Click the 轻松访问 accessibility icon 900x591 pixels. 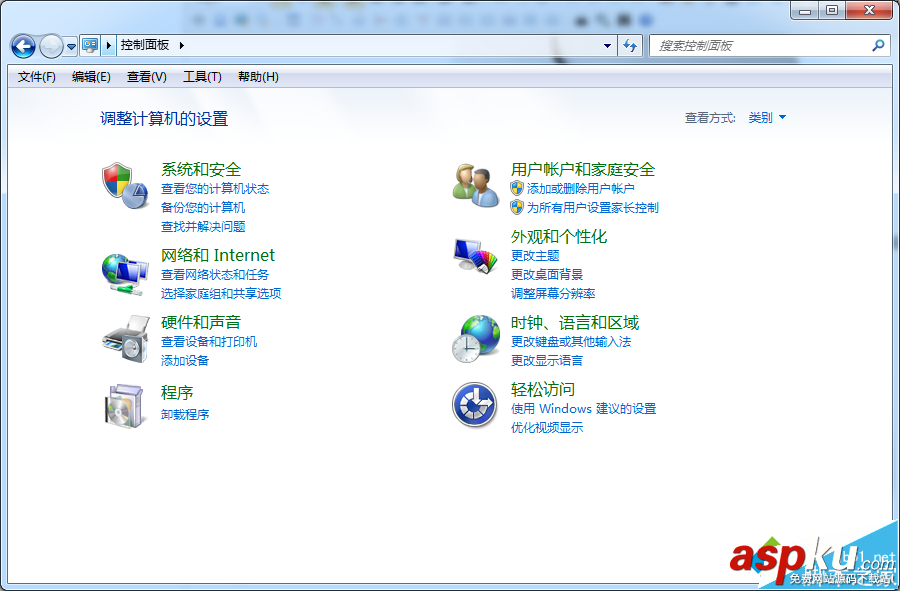click(474, 405)
